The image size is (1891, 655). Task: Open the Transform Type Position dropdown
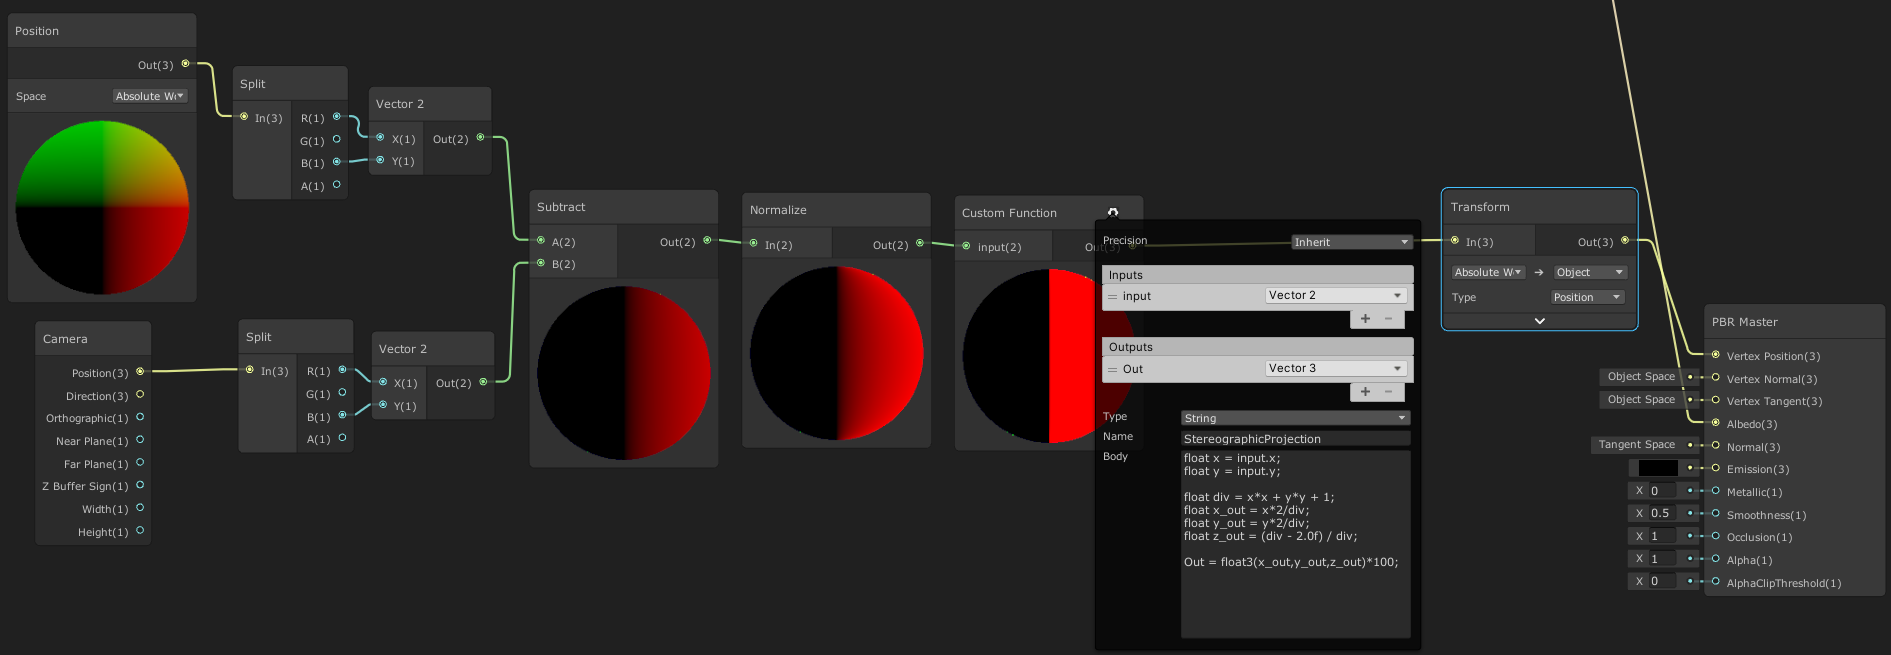(x=1587, y=297)
